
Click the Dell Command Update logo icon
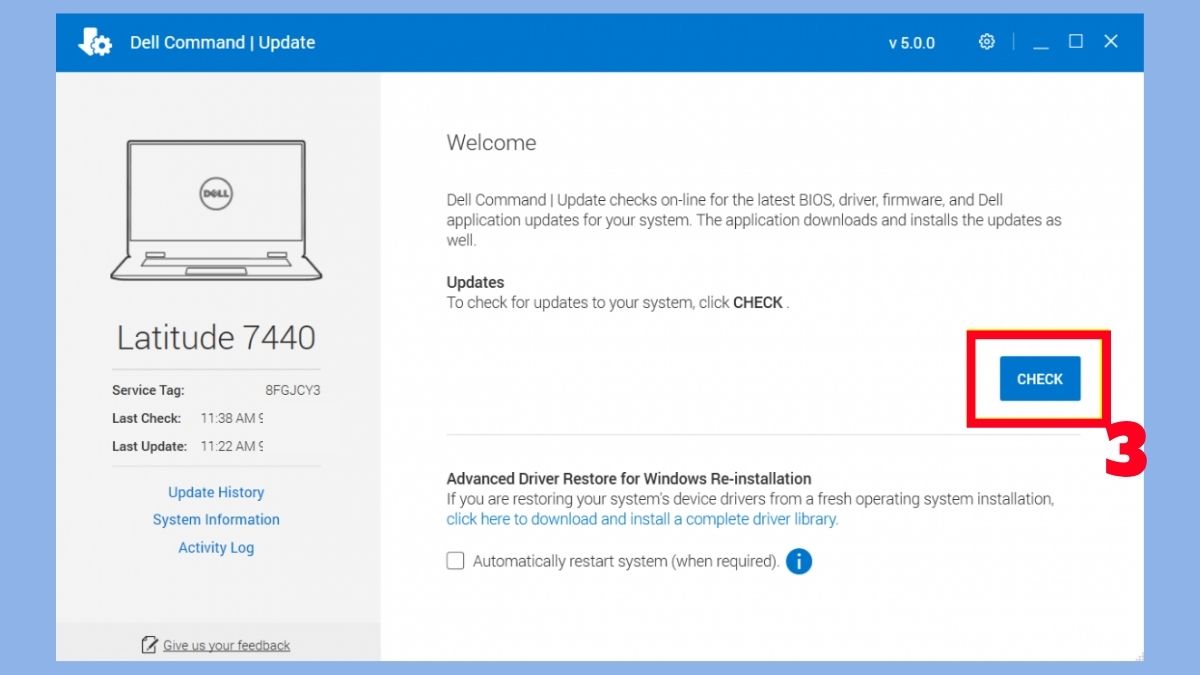(96, 42)
